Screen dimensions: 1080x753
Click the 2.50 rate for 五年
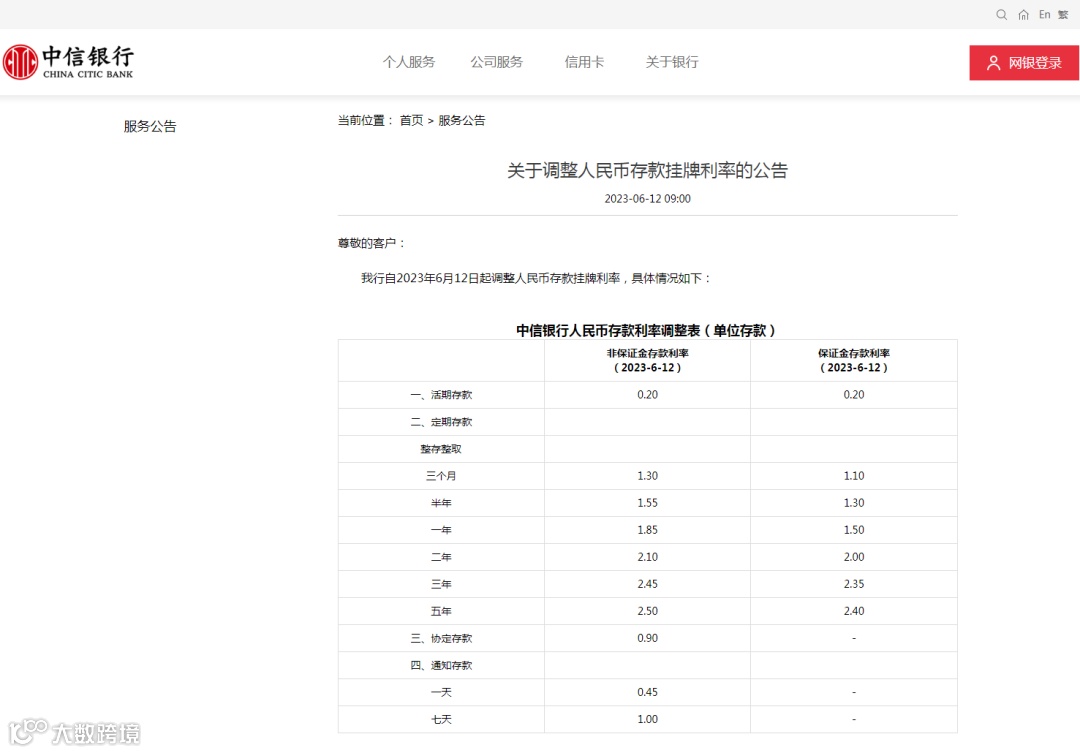647,611
